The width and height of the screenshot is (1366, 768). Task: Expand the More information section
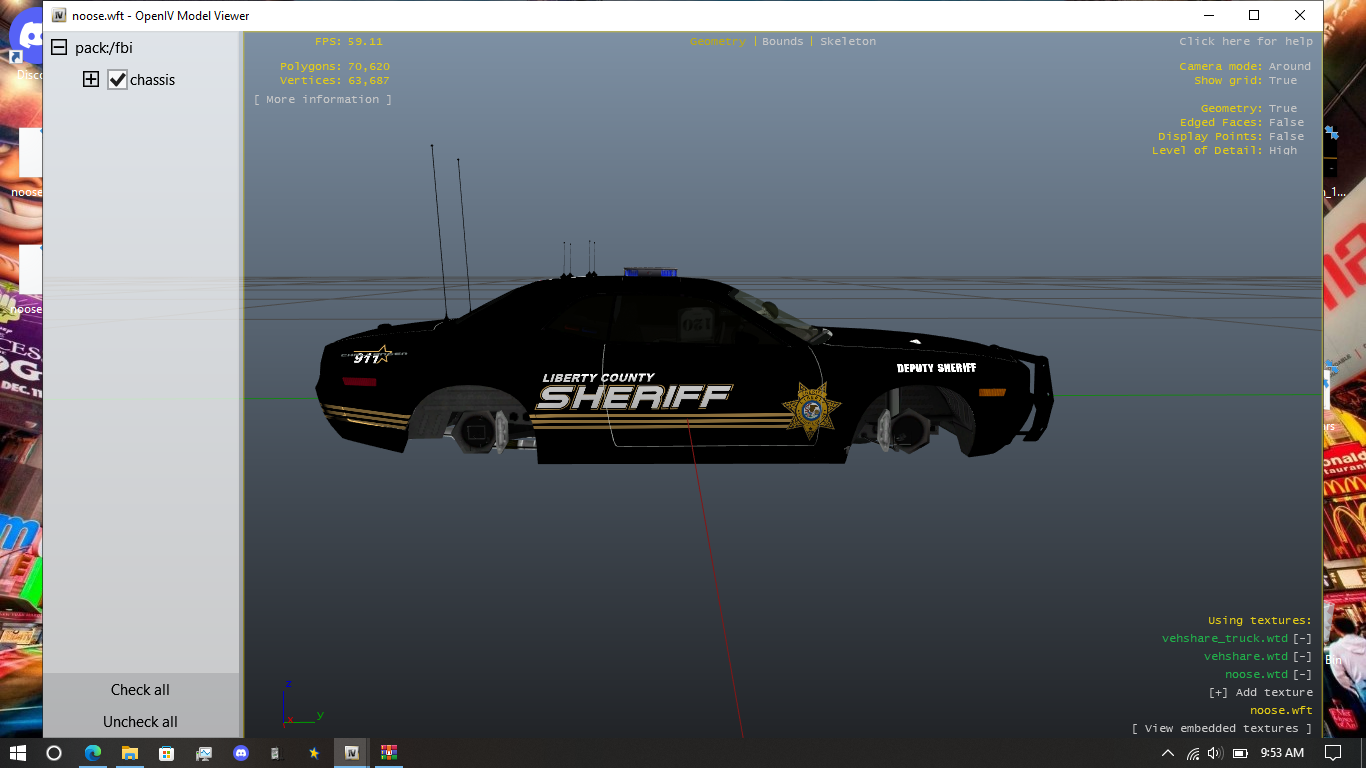[x=322, y=99]
